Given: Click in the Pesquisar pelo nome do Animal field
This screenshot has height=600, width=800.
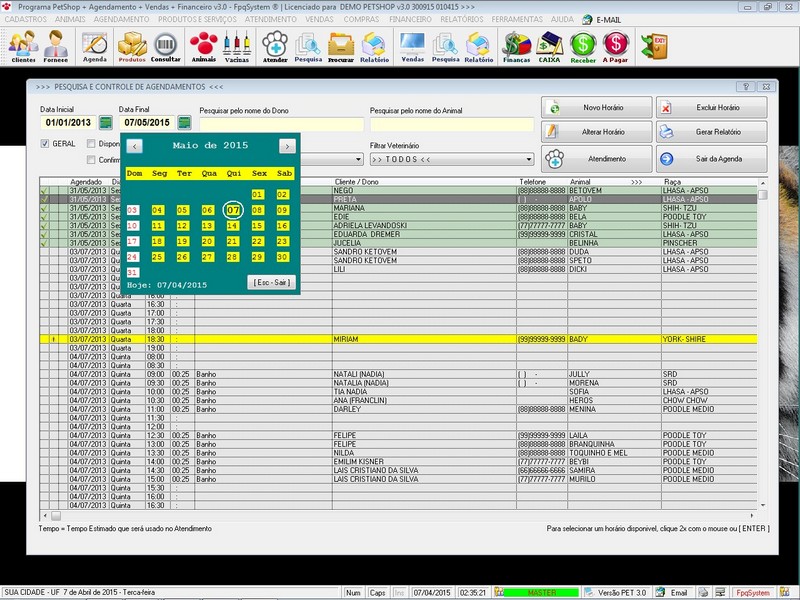Looking at the screenshot, I should [452, 124].
